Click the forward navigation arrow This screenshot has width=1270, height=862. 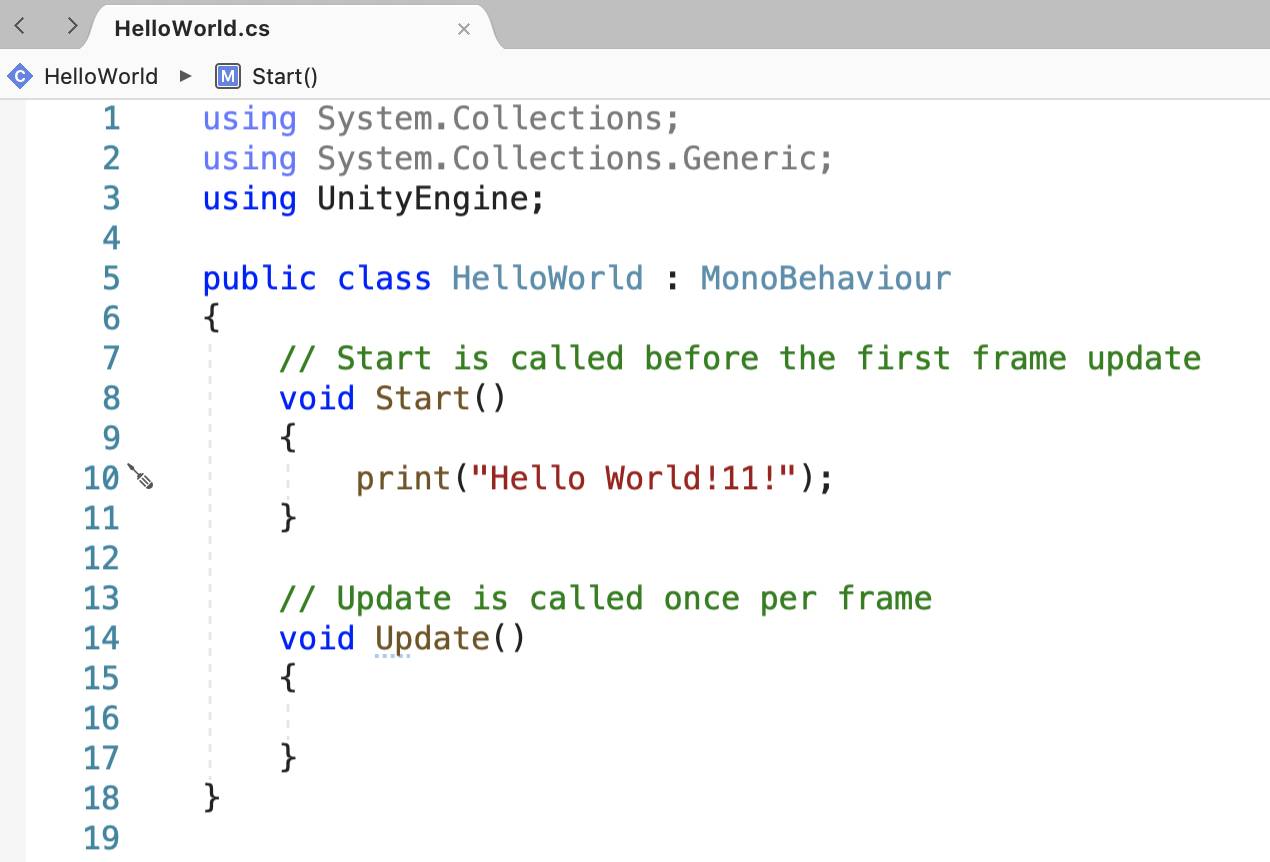71,26
